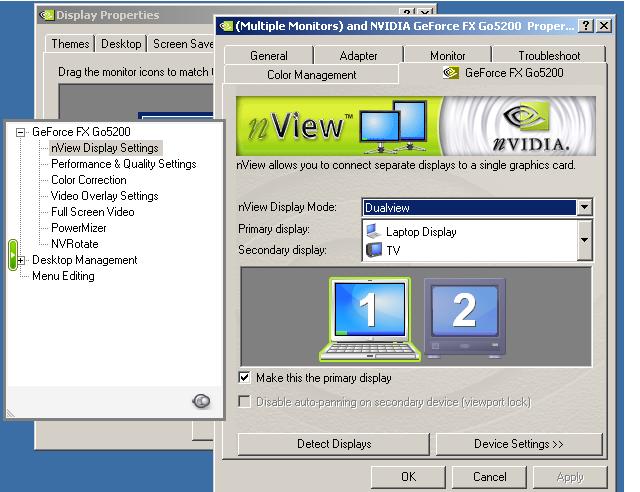Click the TV list entry text

tap(393, 250)
